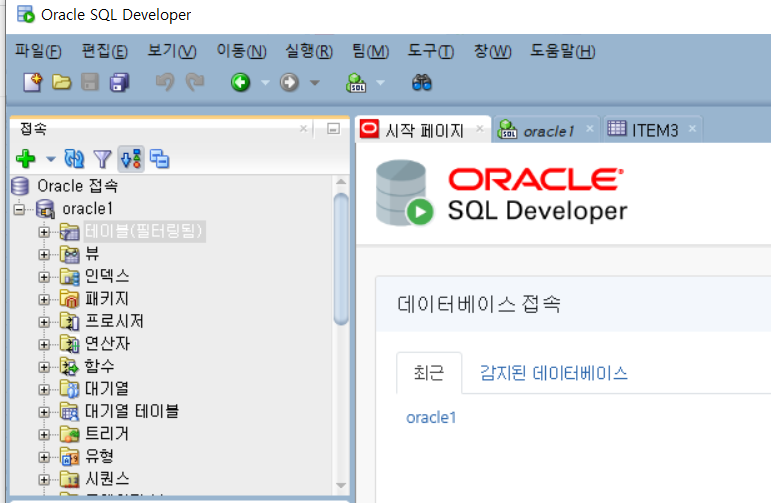Close the ITEM3 tab
The width and height of the screenshot is (771, 503).
[x=692, y=129]
